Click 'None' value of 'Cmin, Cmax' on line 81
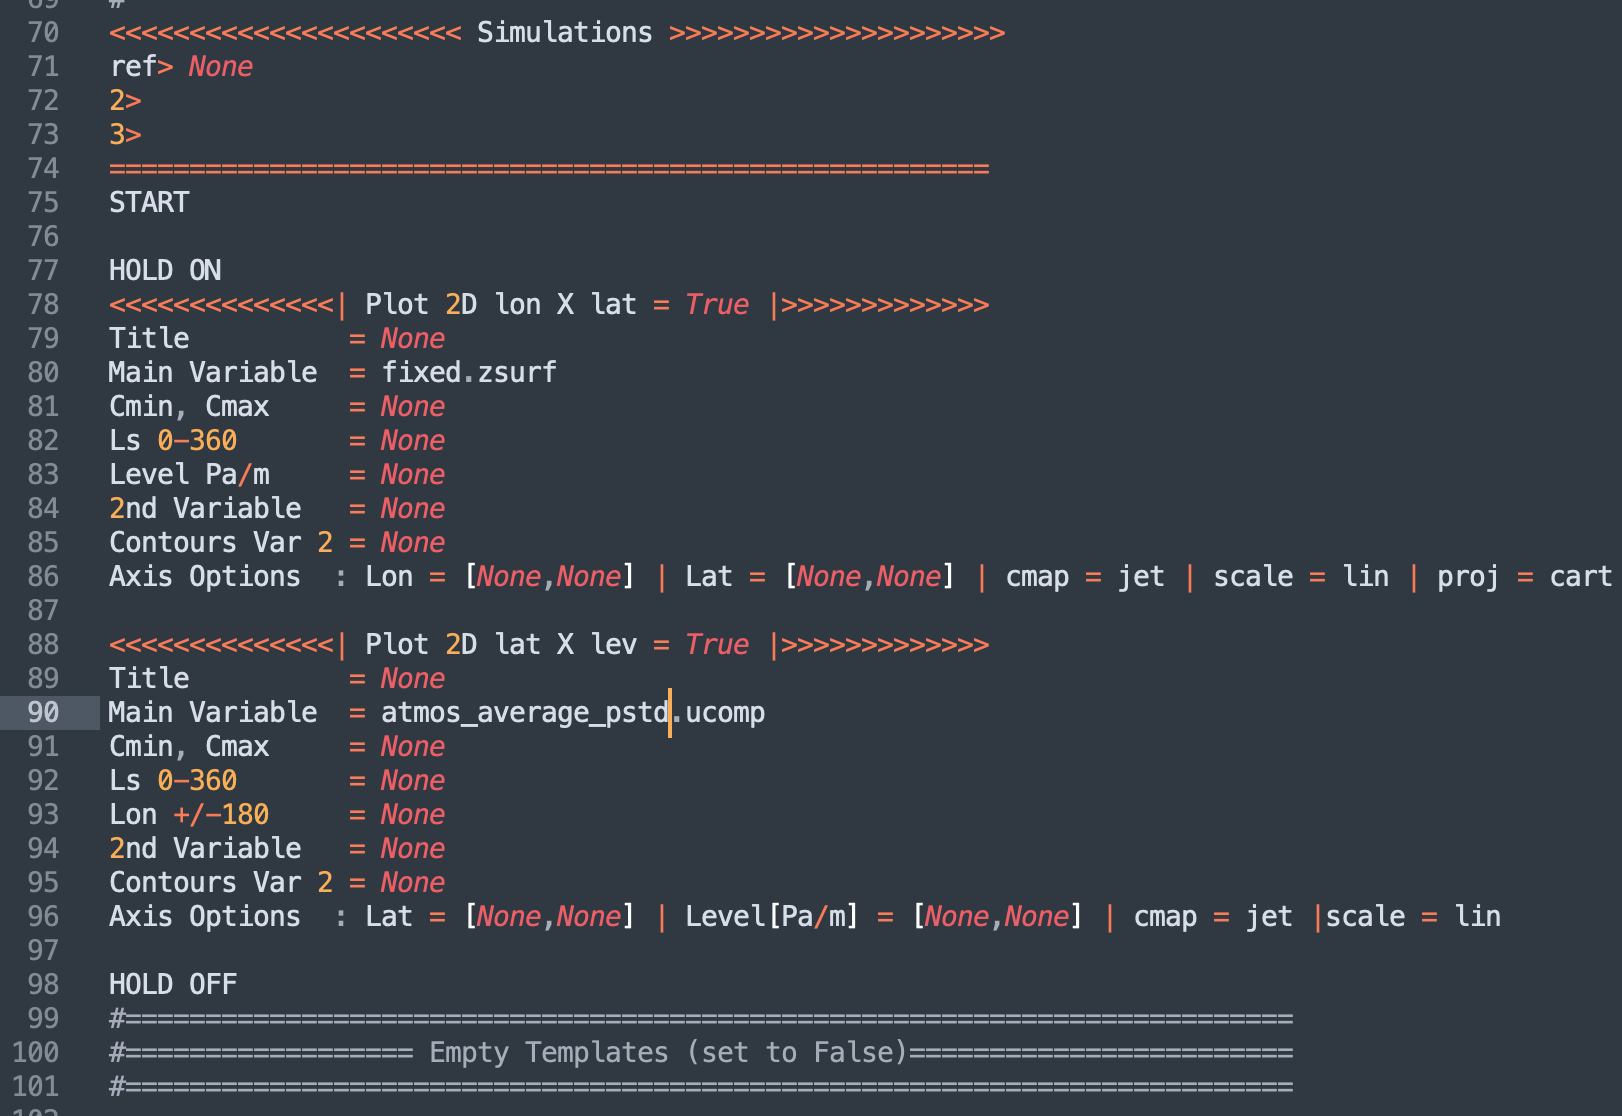Viewport: 1622px width, 1116px height. 413,407
